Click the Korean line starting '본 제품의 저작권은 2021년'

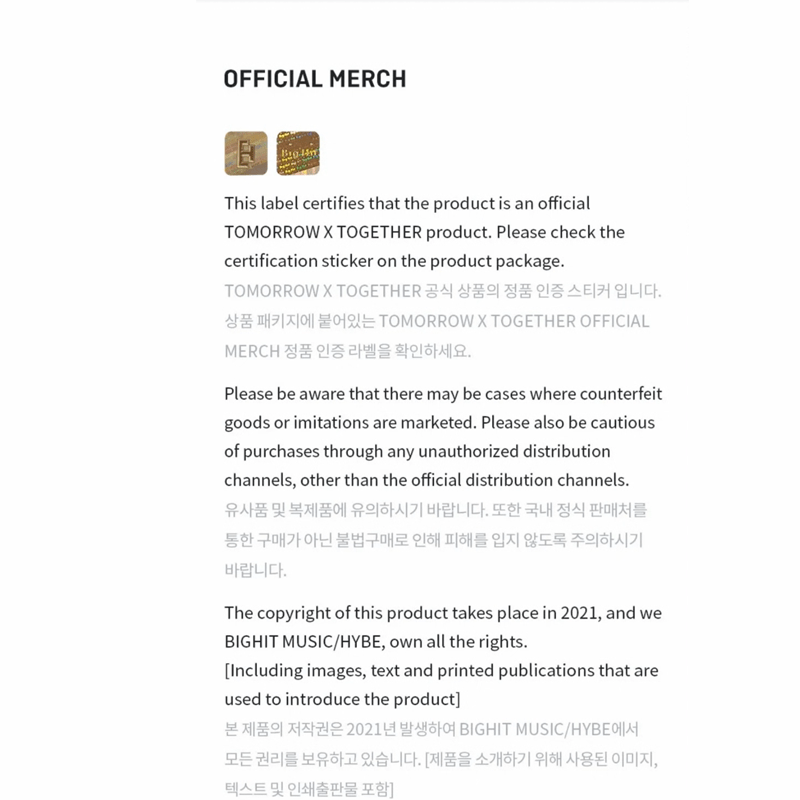(x=431, y=729)
